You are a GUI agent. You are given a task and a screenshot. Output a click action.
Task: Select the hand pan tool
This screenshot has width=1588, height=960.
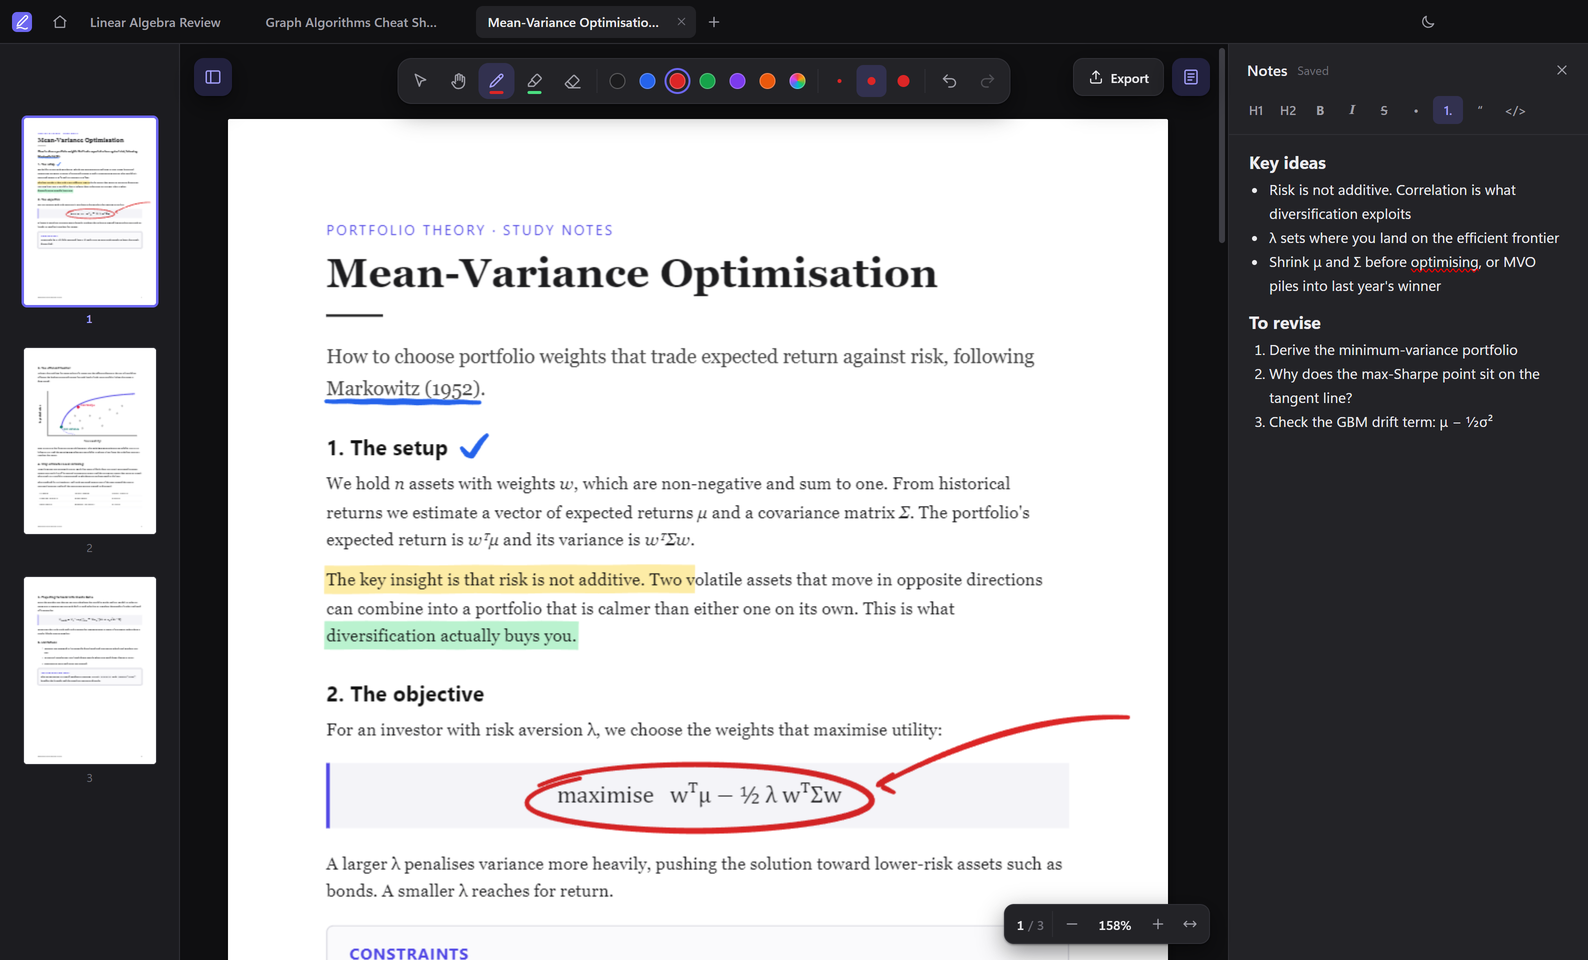(458, 81)
